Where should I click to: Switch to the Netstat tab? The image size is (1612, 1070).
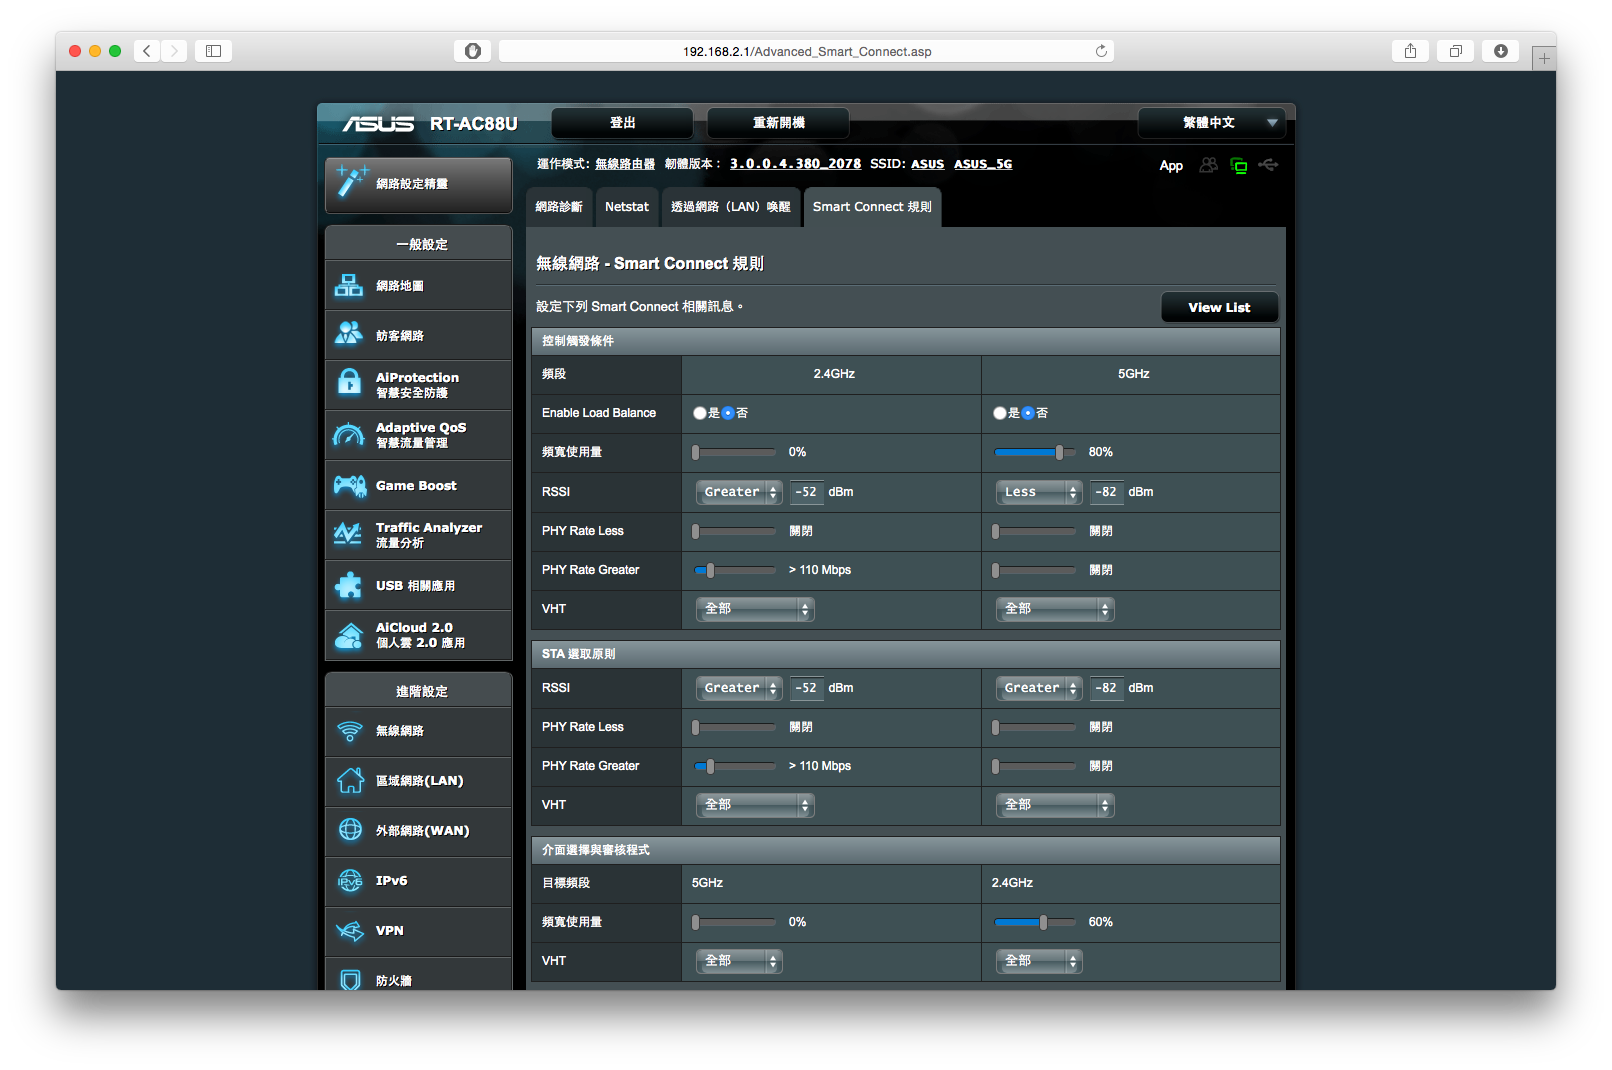click(627, 207)
